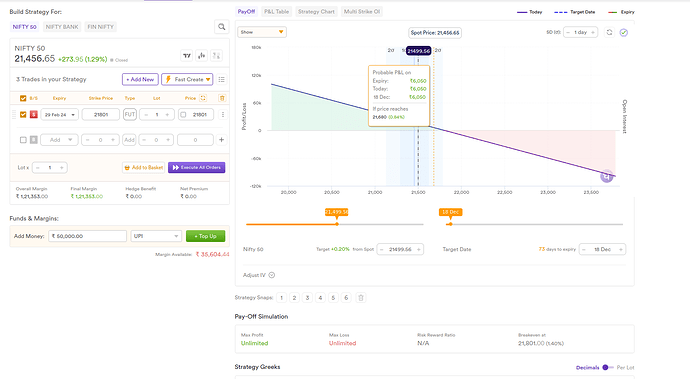This screenshot has width=690, height=379.
Task: Increase the Nifty 50 target price 21499.56
Action: (x=418, y=249)
